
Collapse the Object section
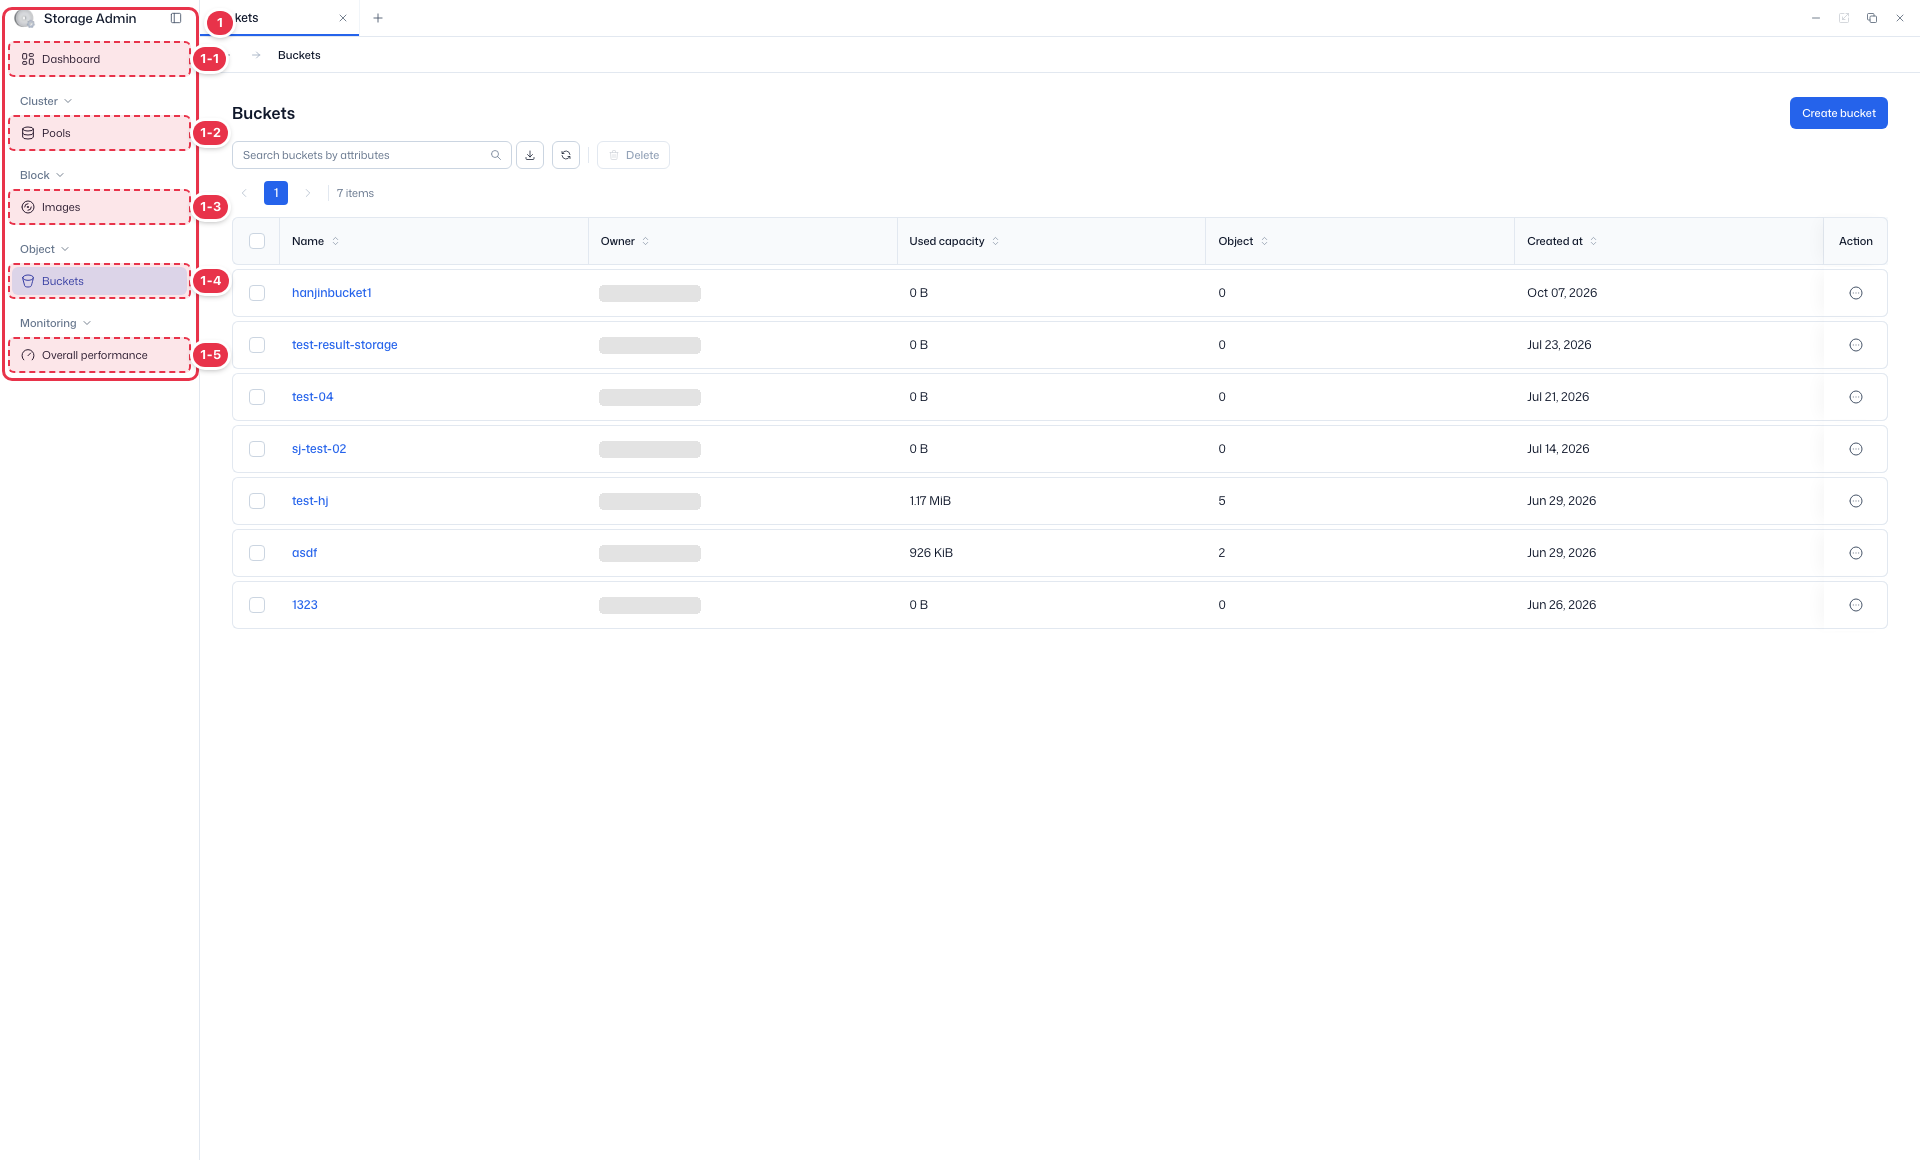(44, 249)
